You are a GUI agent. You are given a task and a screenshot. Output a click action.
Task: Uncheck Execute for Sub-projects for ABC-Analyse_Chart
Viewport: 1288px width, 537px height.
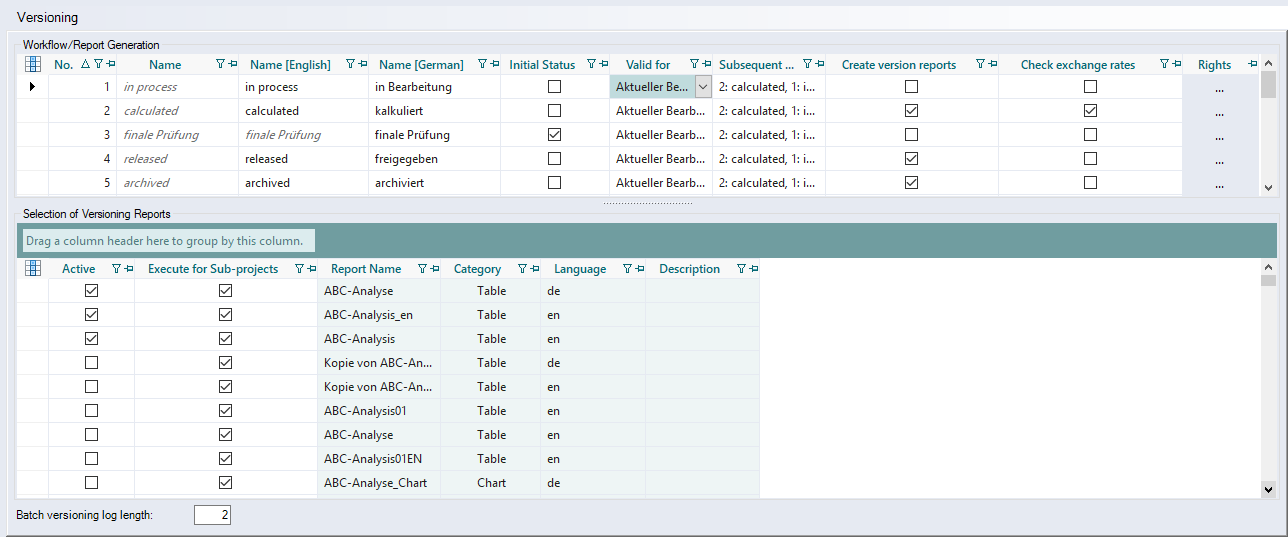pyautogui.click(x=225, y=483)
